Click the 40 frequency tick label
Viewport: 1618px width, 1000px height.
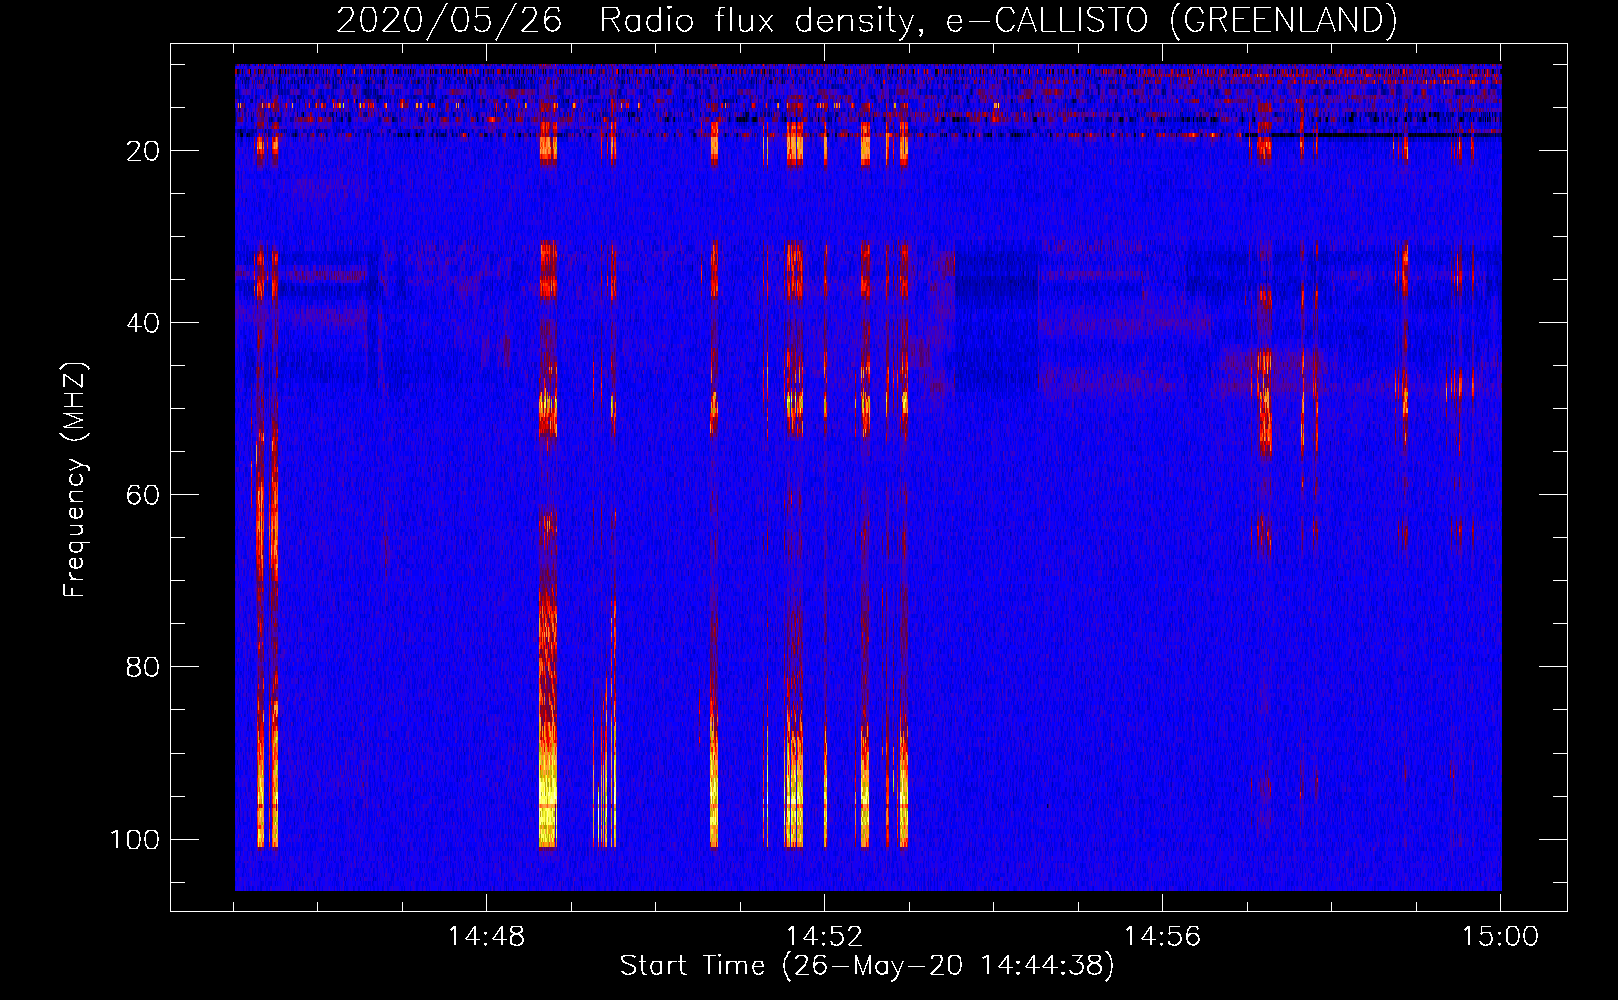[x=143, y=323]
